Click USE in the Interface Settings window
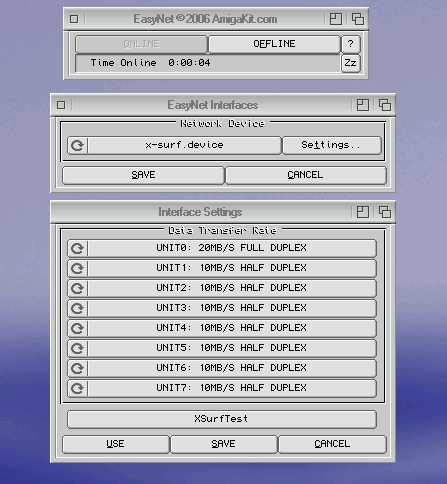Viewport: 447px width, 484px height. [116, 444]
